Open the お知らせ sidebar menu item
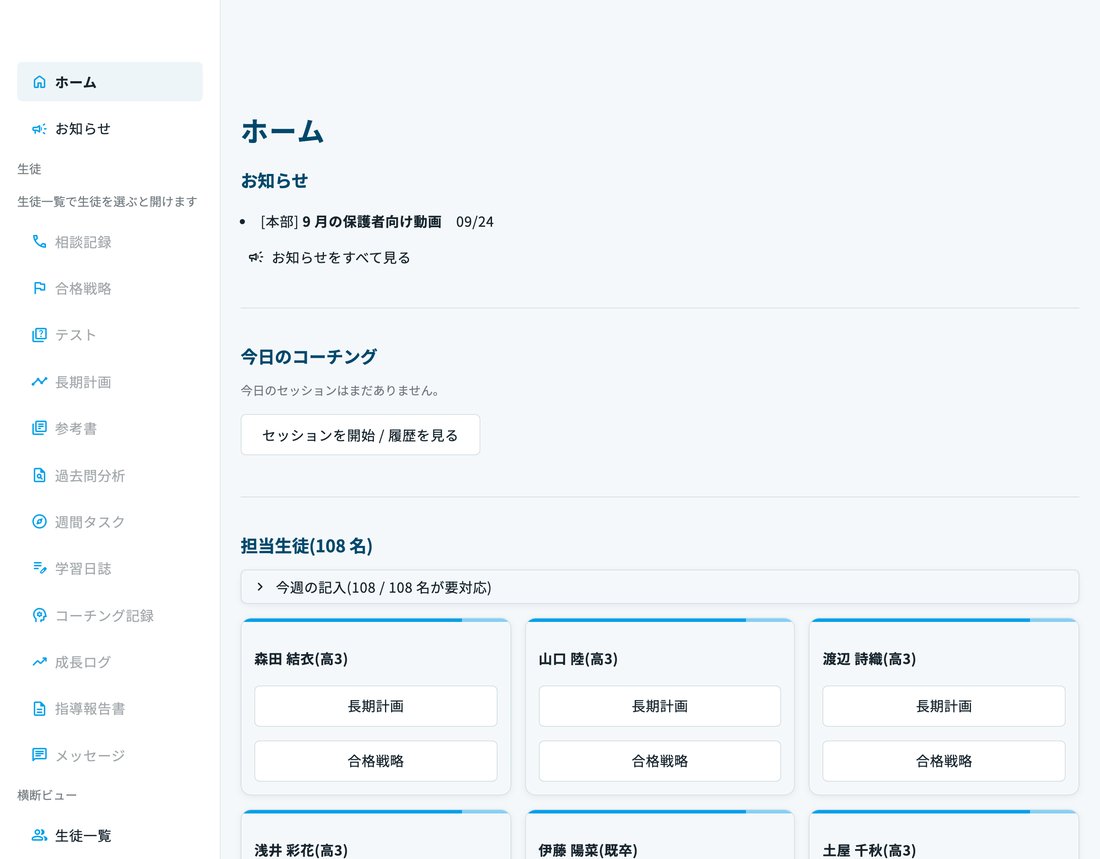Image resolution: width=1100 pixels, height=859 pixels. coord(109,129)
